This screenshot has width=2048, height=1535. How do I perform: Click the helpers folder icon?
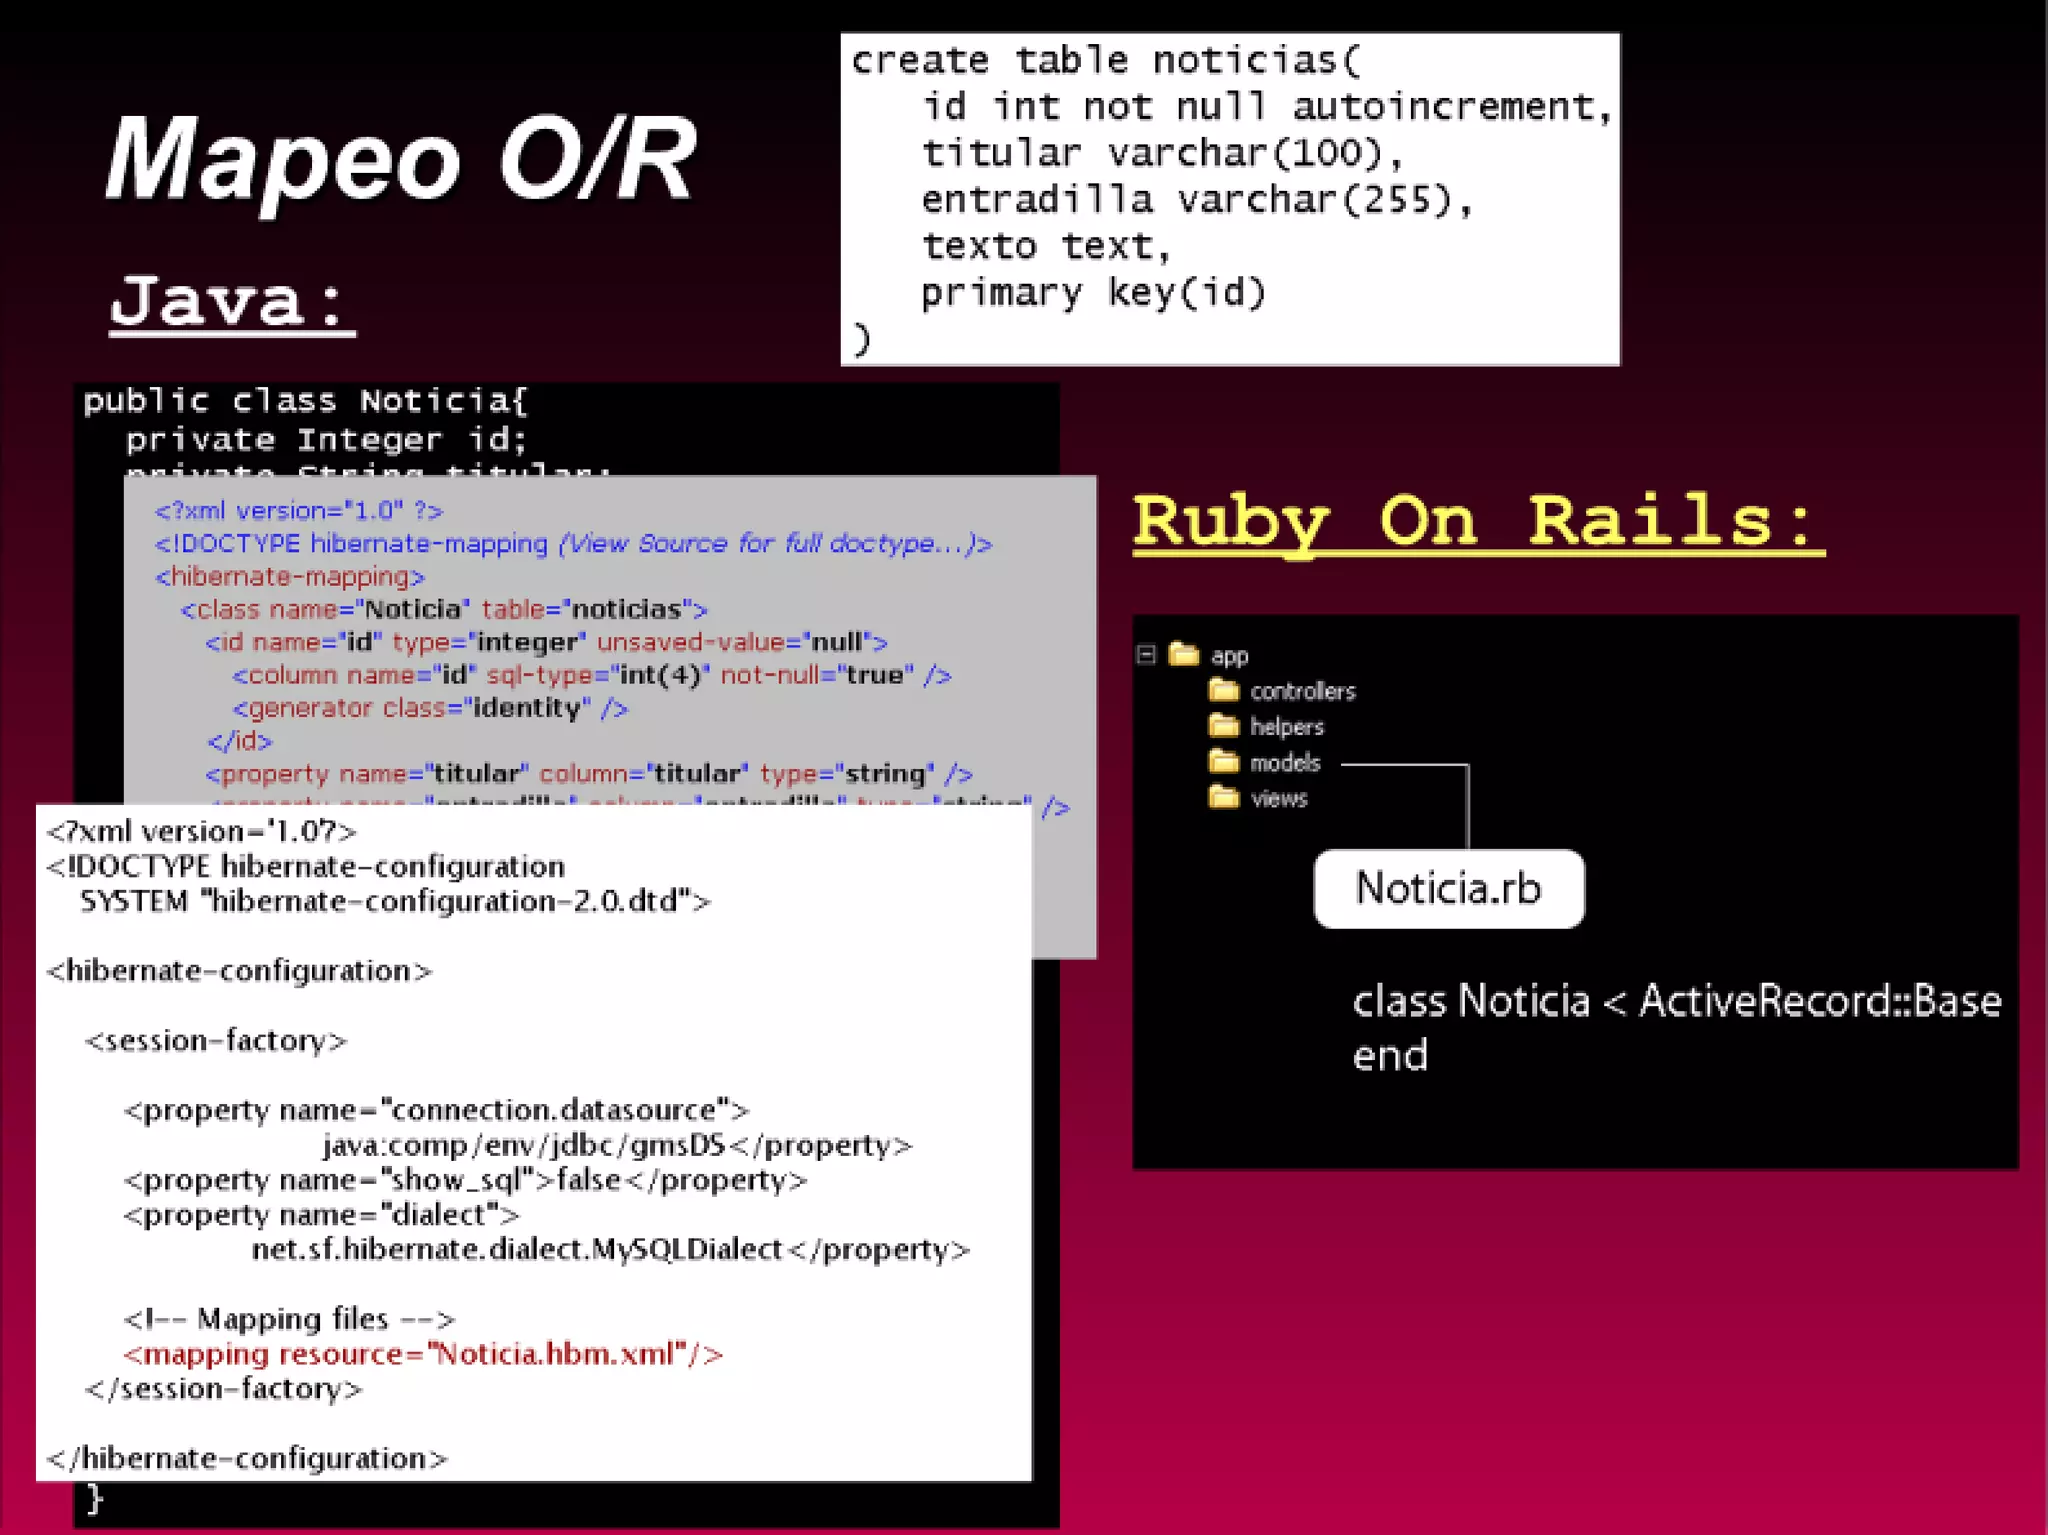click(1224, 726)
